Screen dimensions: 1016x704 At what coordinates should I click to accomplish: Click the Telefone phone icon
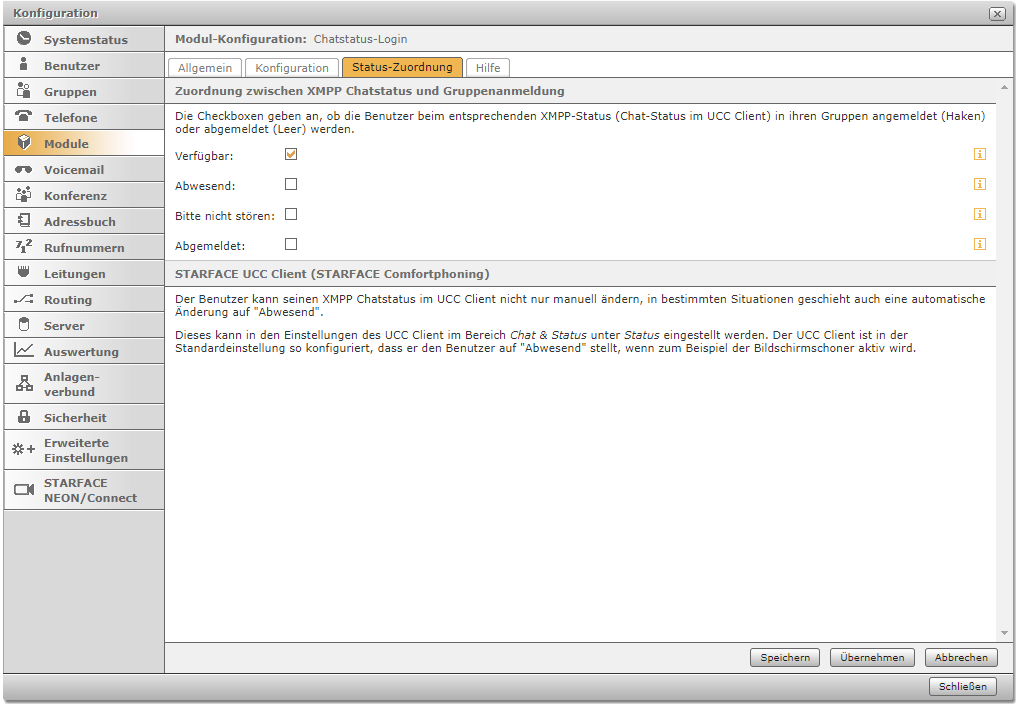pos(24,117)
